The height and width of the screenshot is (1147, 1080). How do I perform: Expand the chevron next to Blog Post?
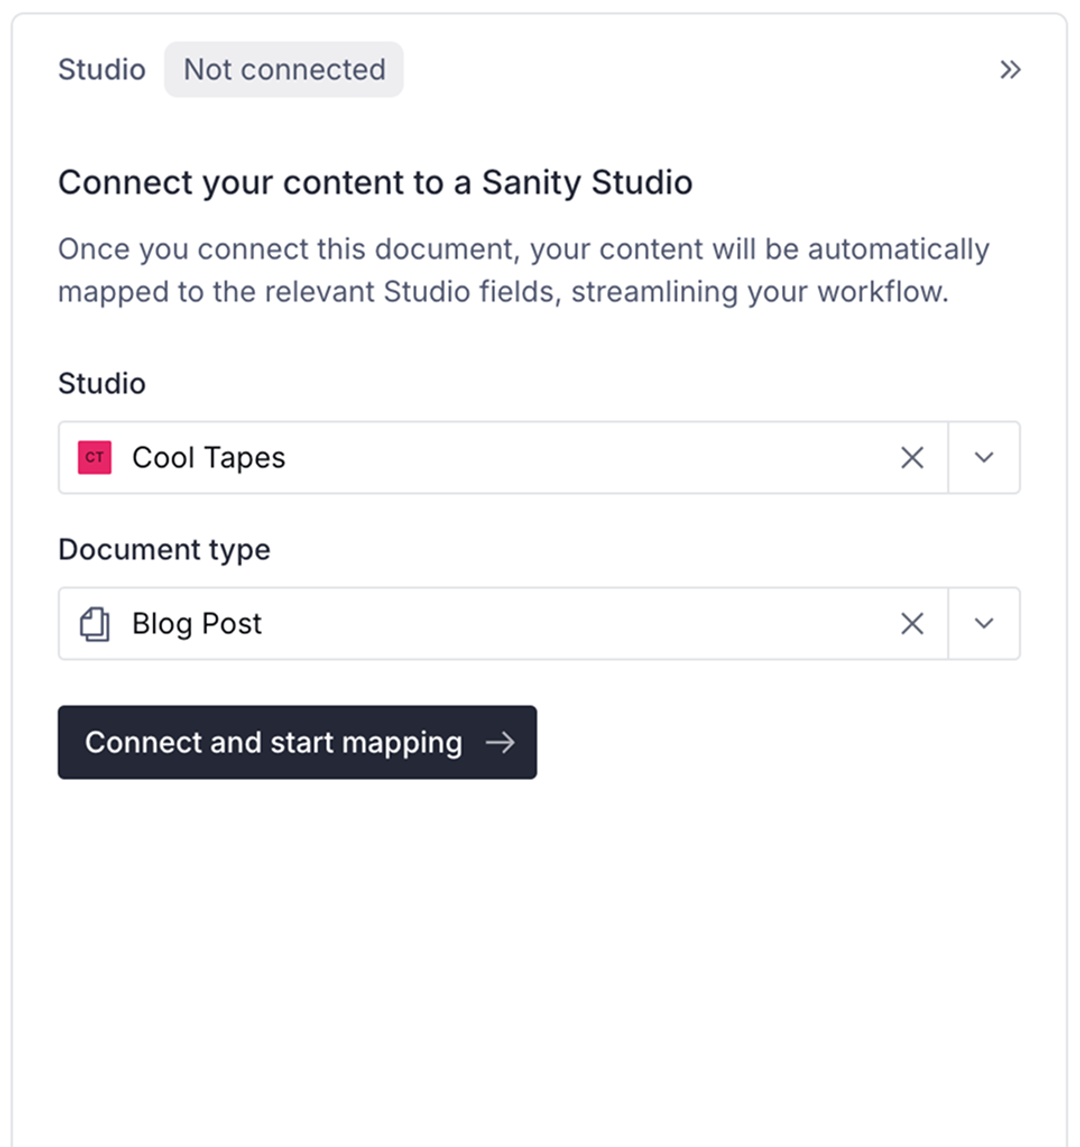(x=984, y=623)
